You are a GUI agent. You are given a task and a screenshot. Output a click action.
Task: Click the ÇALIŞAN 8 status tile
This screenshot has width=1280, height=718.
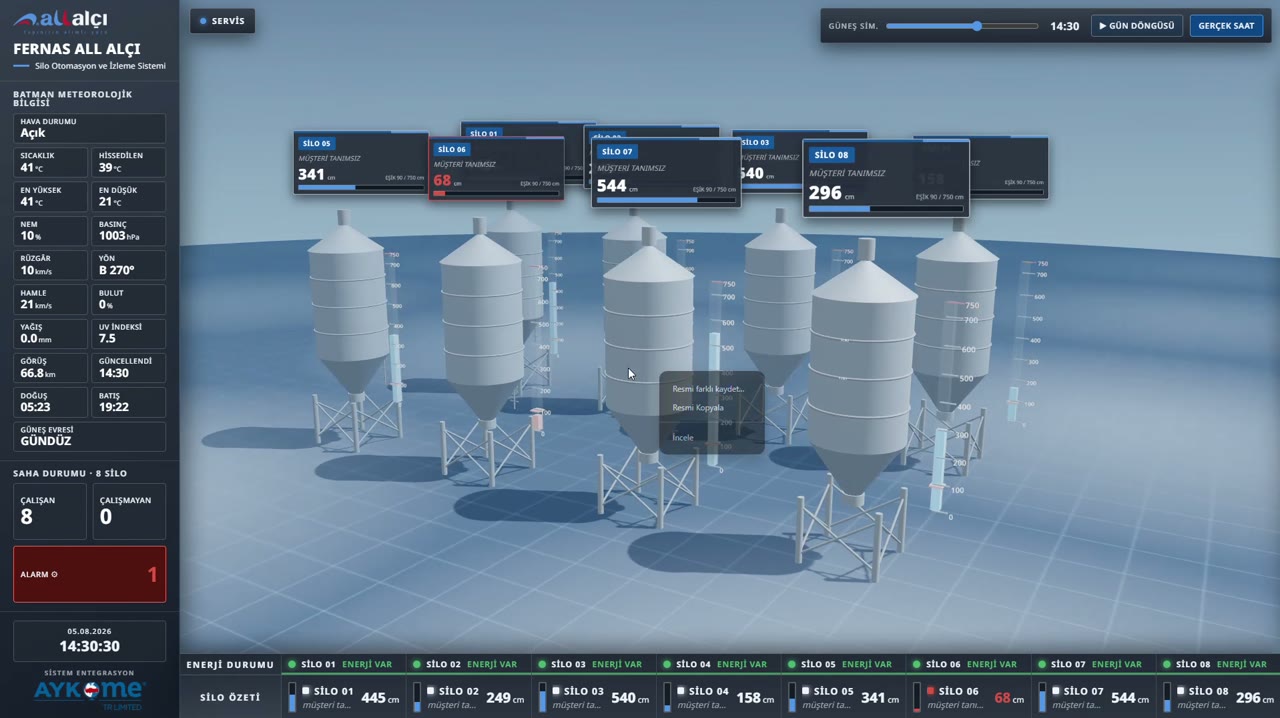[x=50, y=511]
